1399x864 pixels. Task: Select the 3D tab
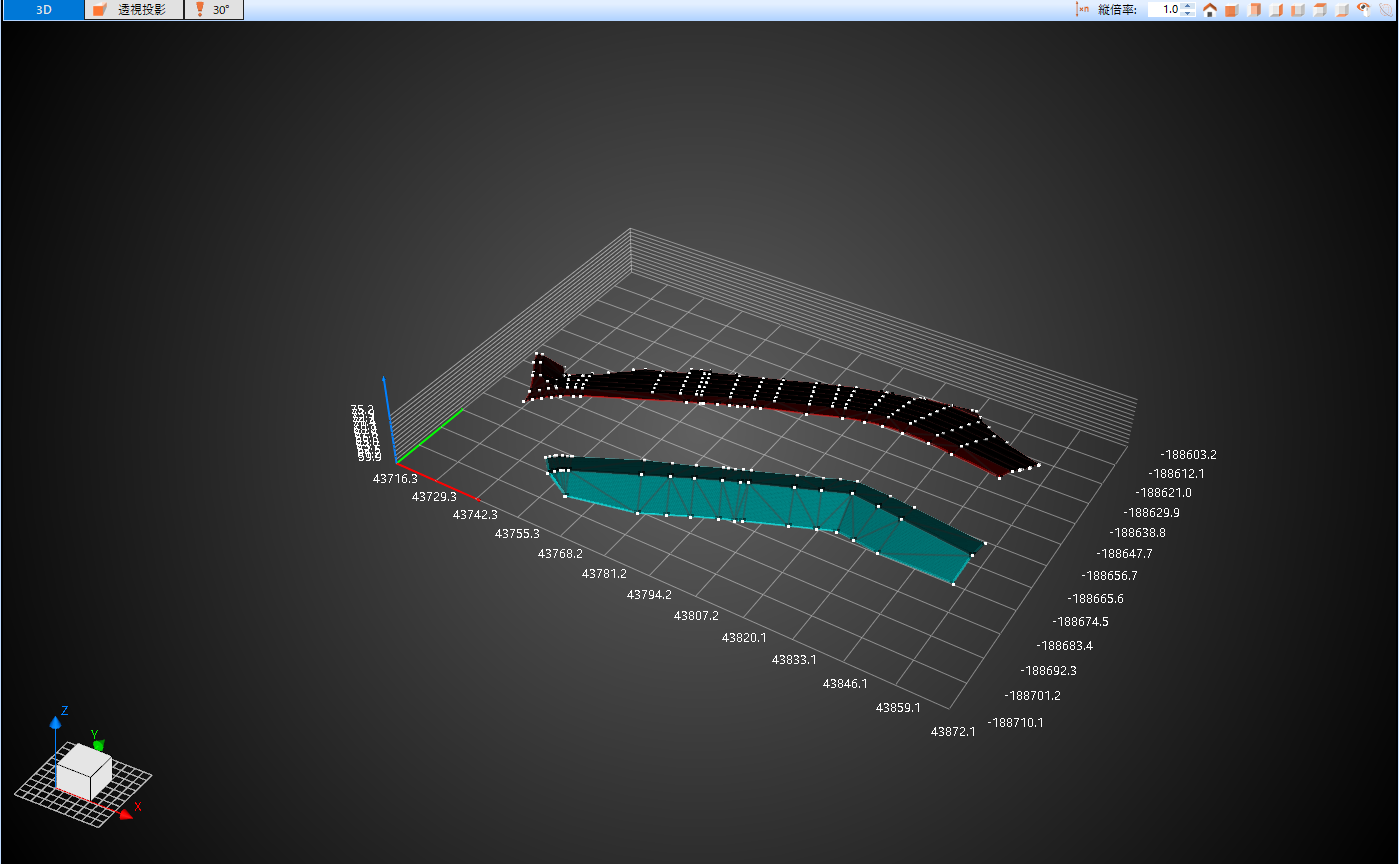(x=43, y=10)
